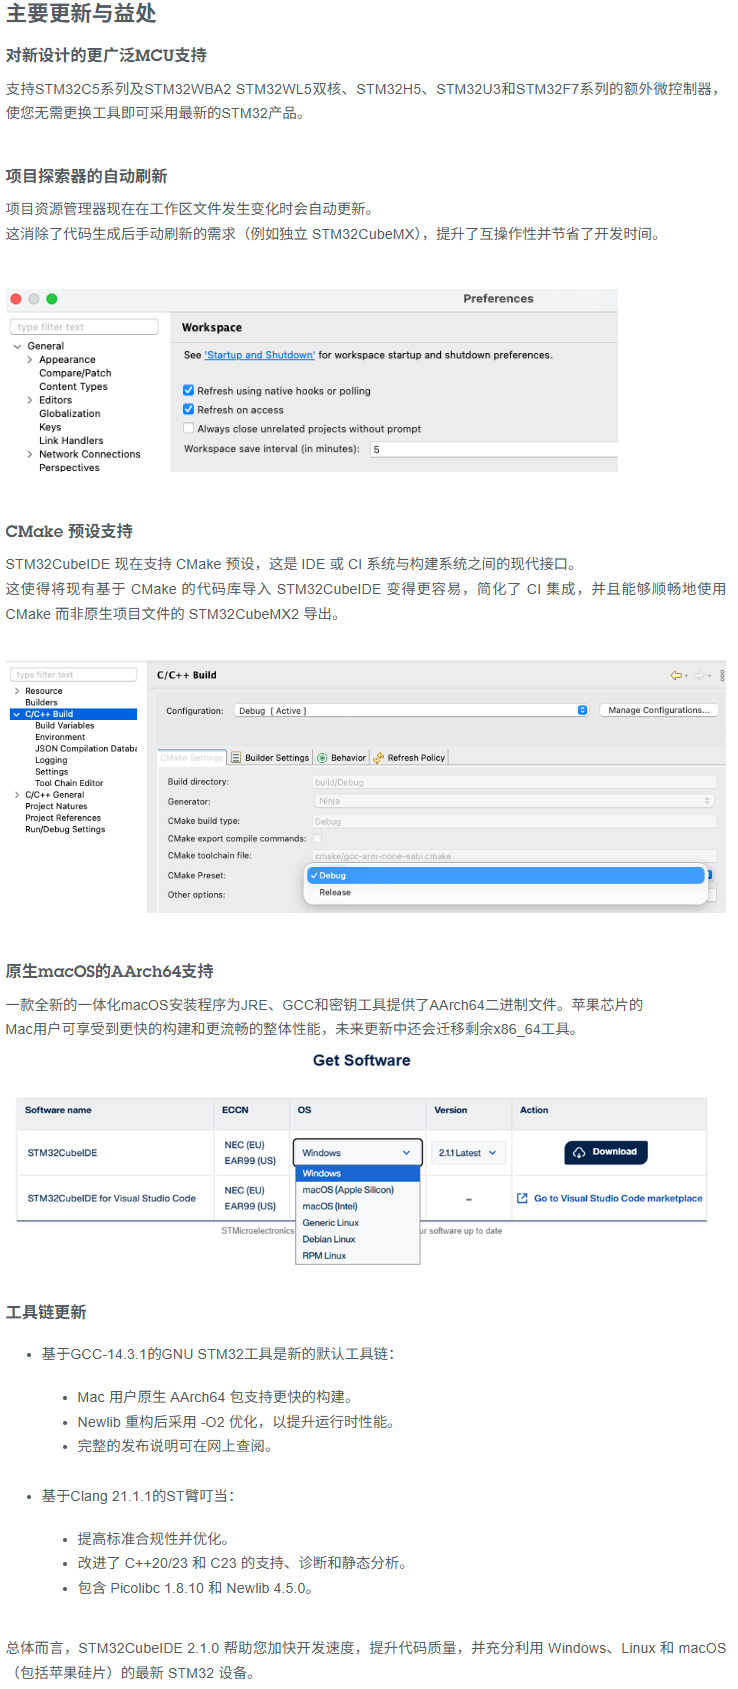Click the workspace save interval field
This screenshot has height=1689, width=738.
(x=490, y=450)
